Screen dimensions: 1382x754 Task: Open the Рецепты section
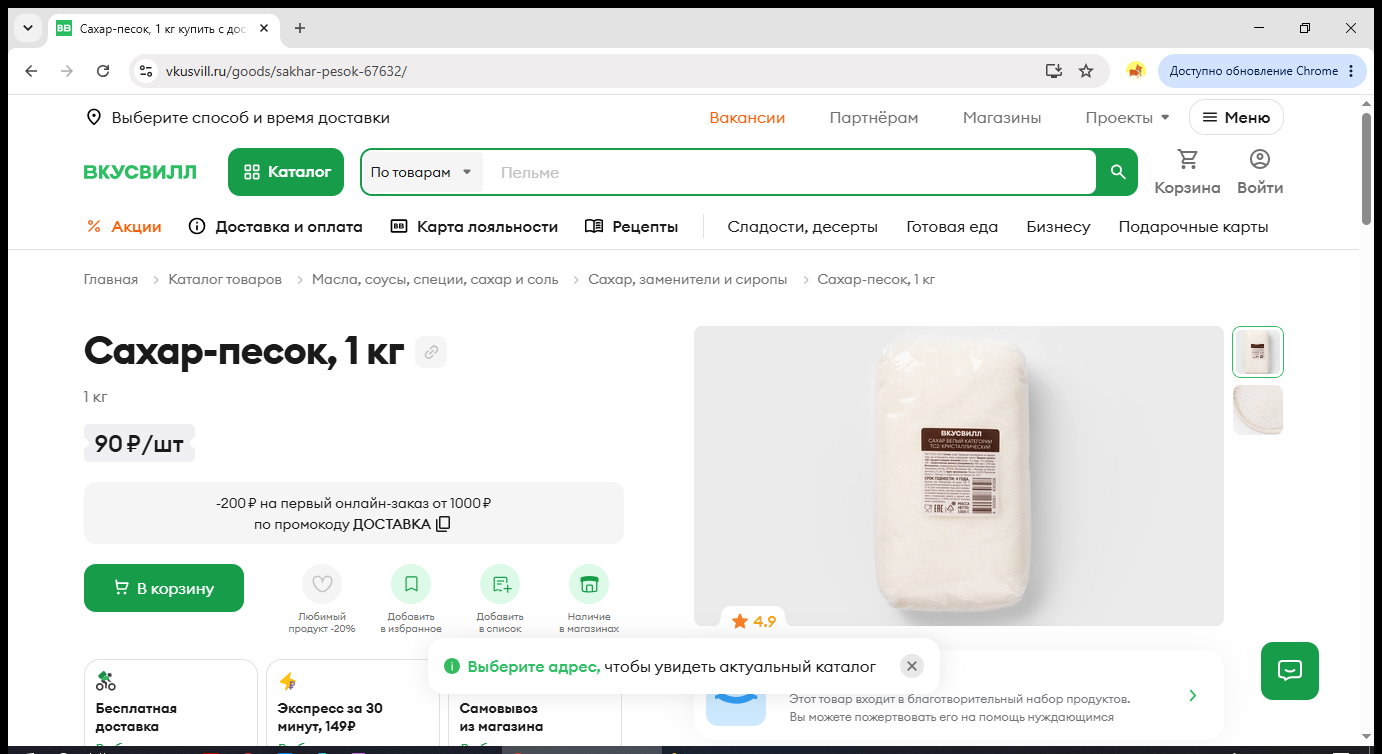(631, 227)
